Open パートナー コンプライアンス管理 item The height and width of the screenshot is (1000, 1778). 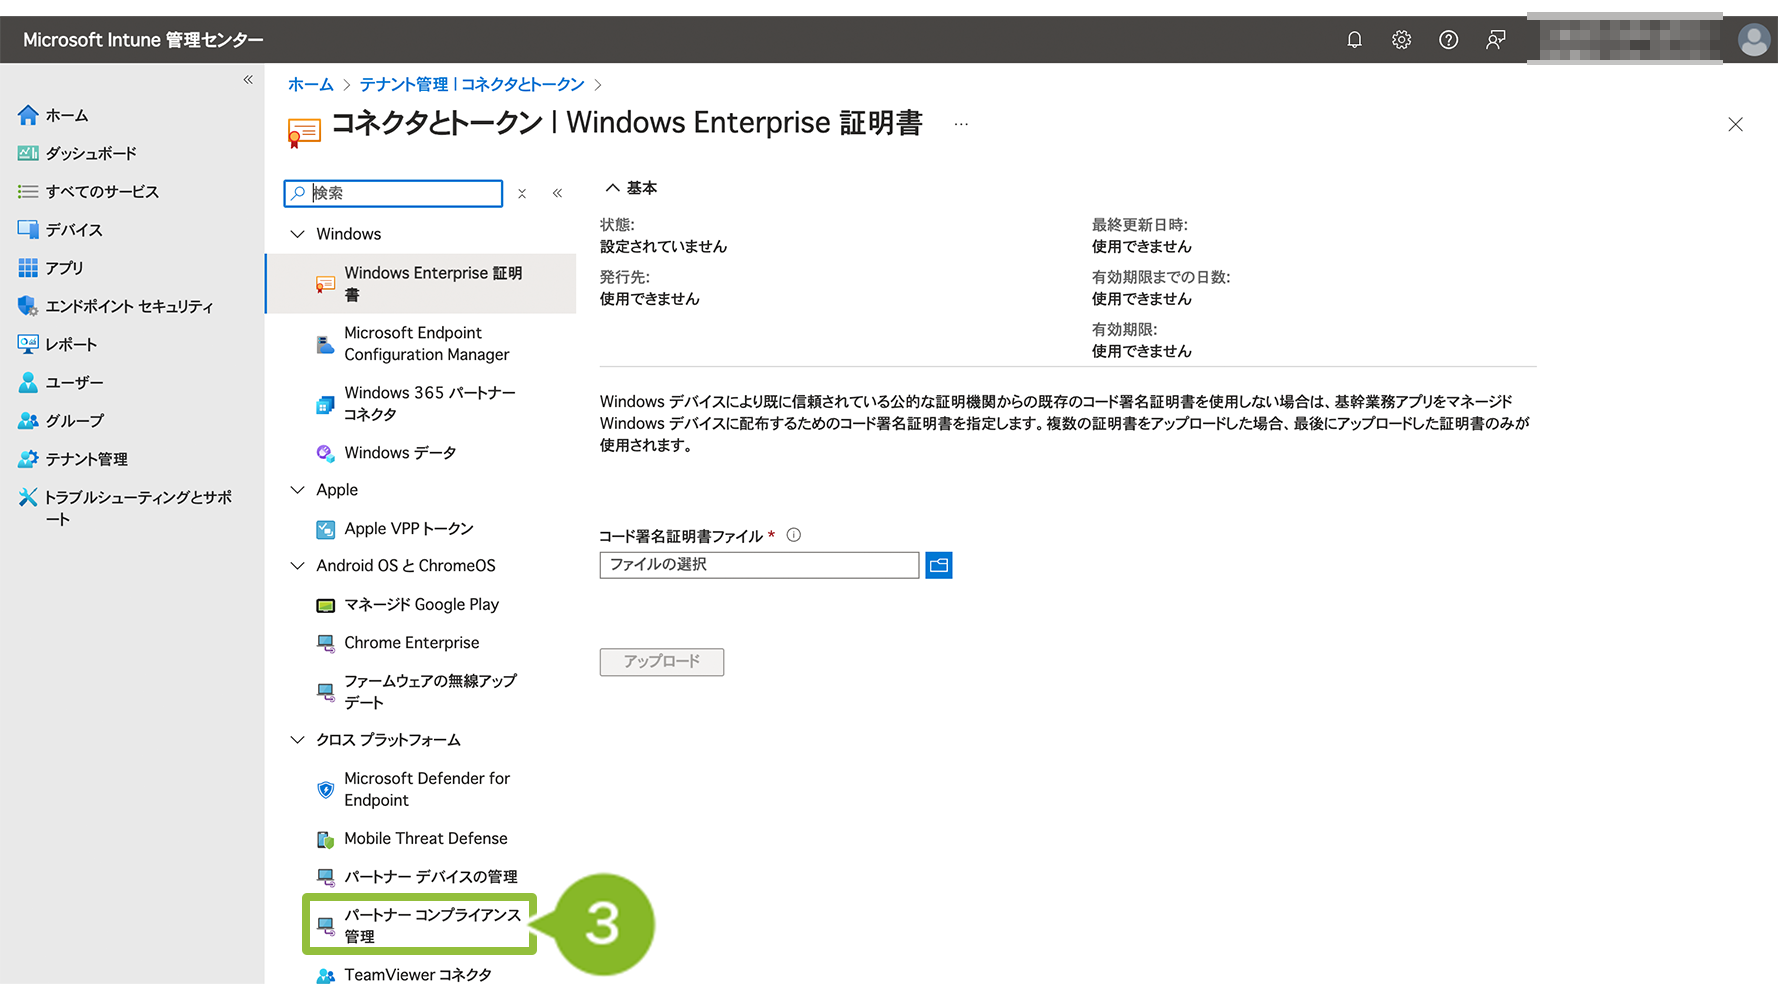click(419, 925)
